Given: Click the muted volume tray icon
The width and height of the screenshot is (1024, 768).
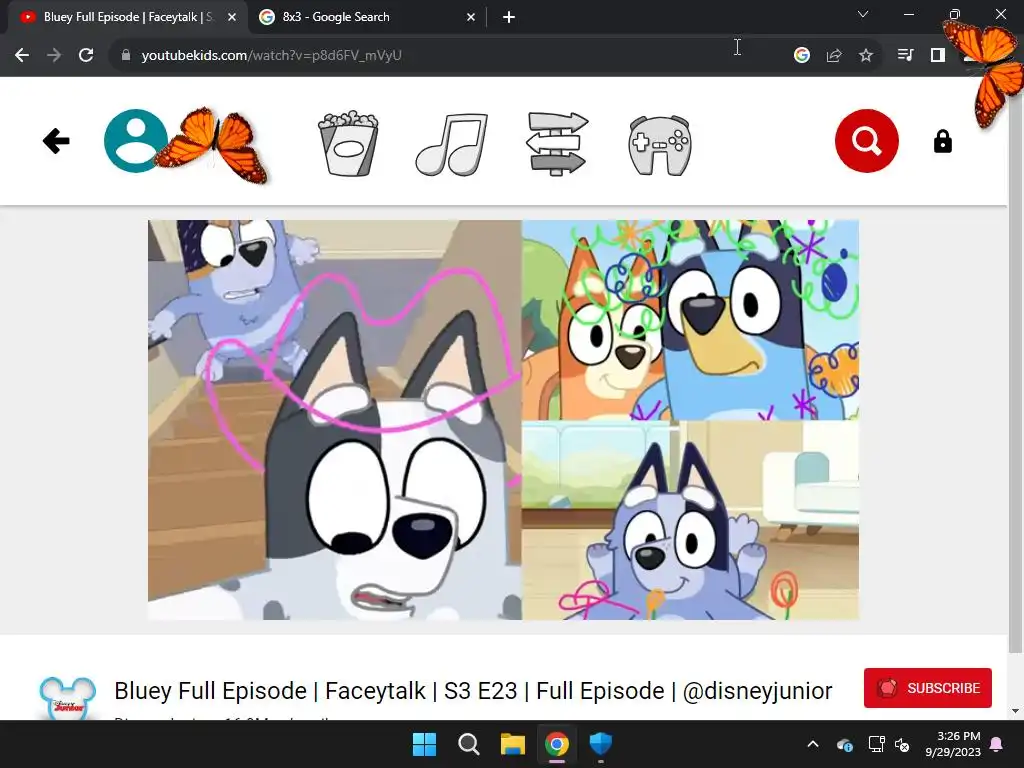Looking at the screenshot, I should click(903, 744).
